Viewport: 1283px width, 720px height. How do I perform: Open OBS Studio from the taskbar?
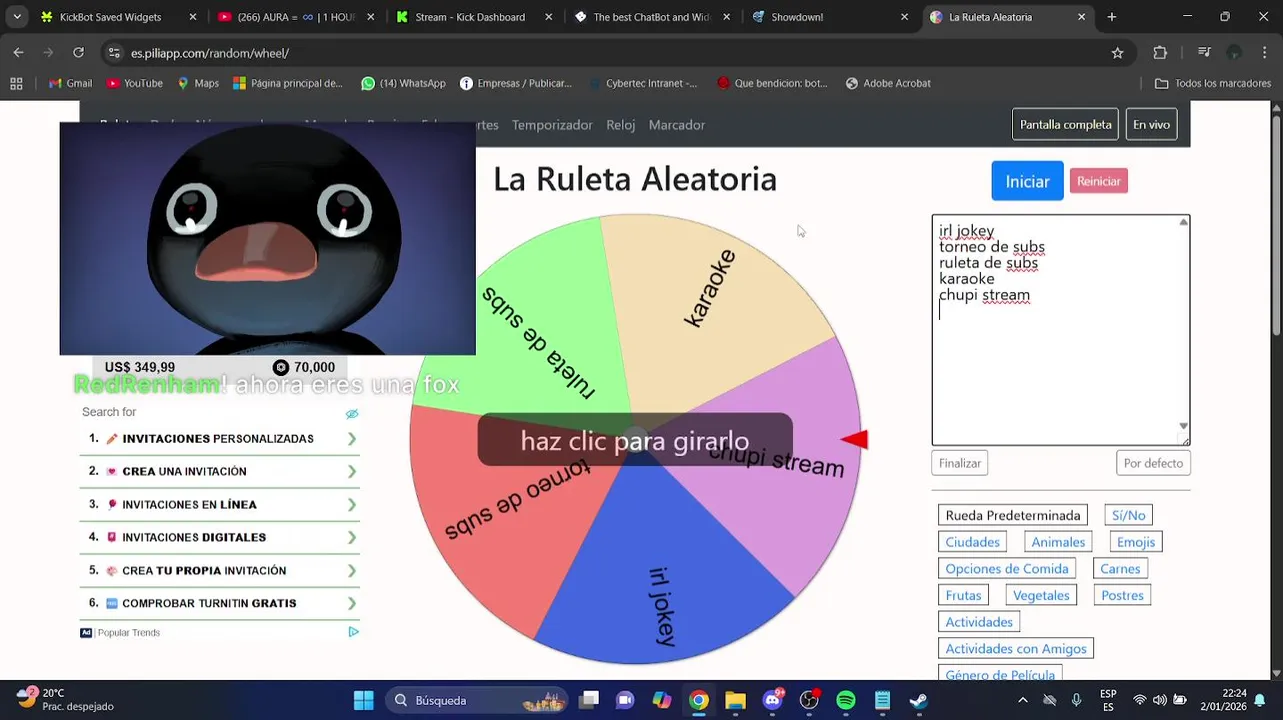point(809,700)
